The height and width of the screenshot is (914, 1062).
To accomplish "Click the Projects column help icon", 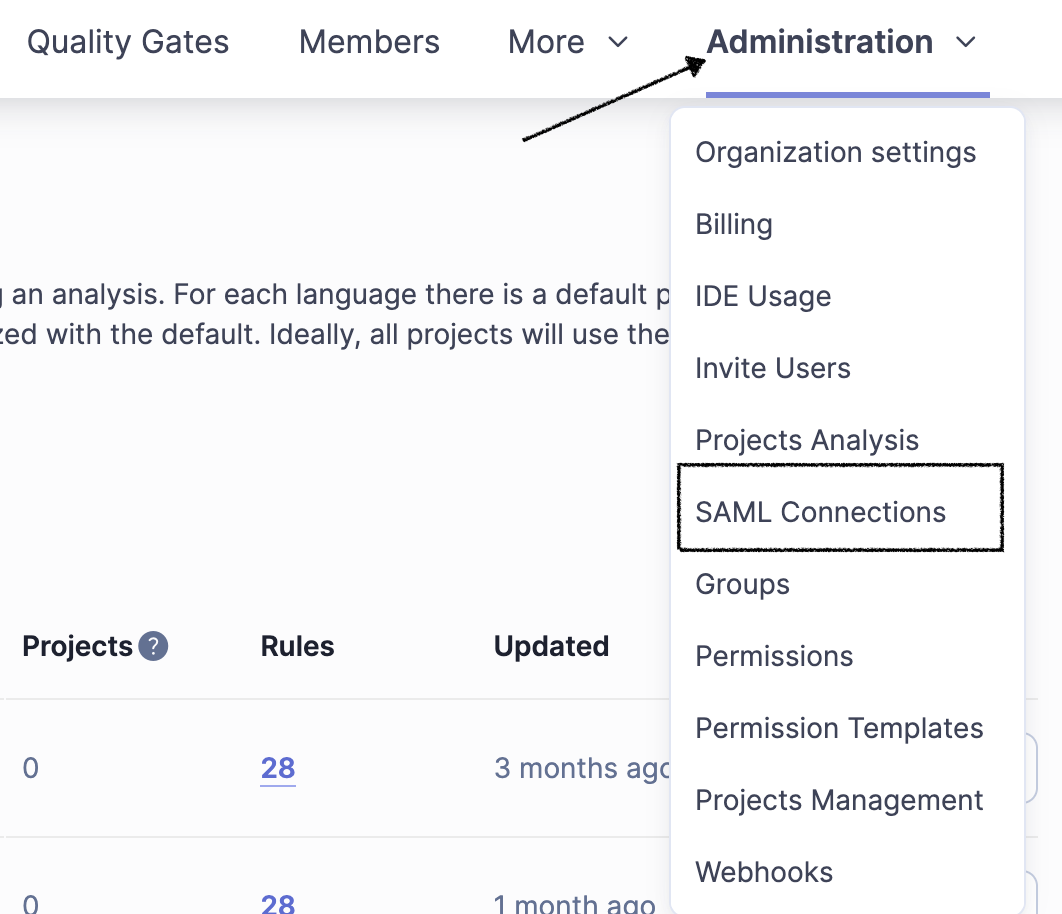I will coord(153,647).
